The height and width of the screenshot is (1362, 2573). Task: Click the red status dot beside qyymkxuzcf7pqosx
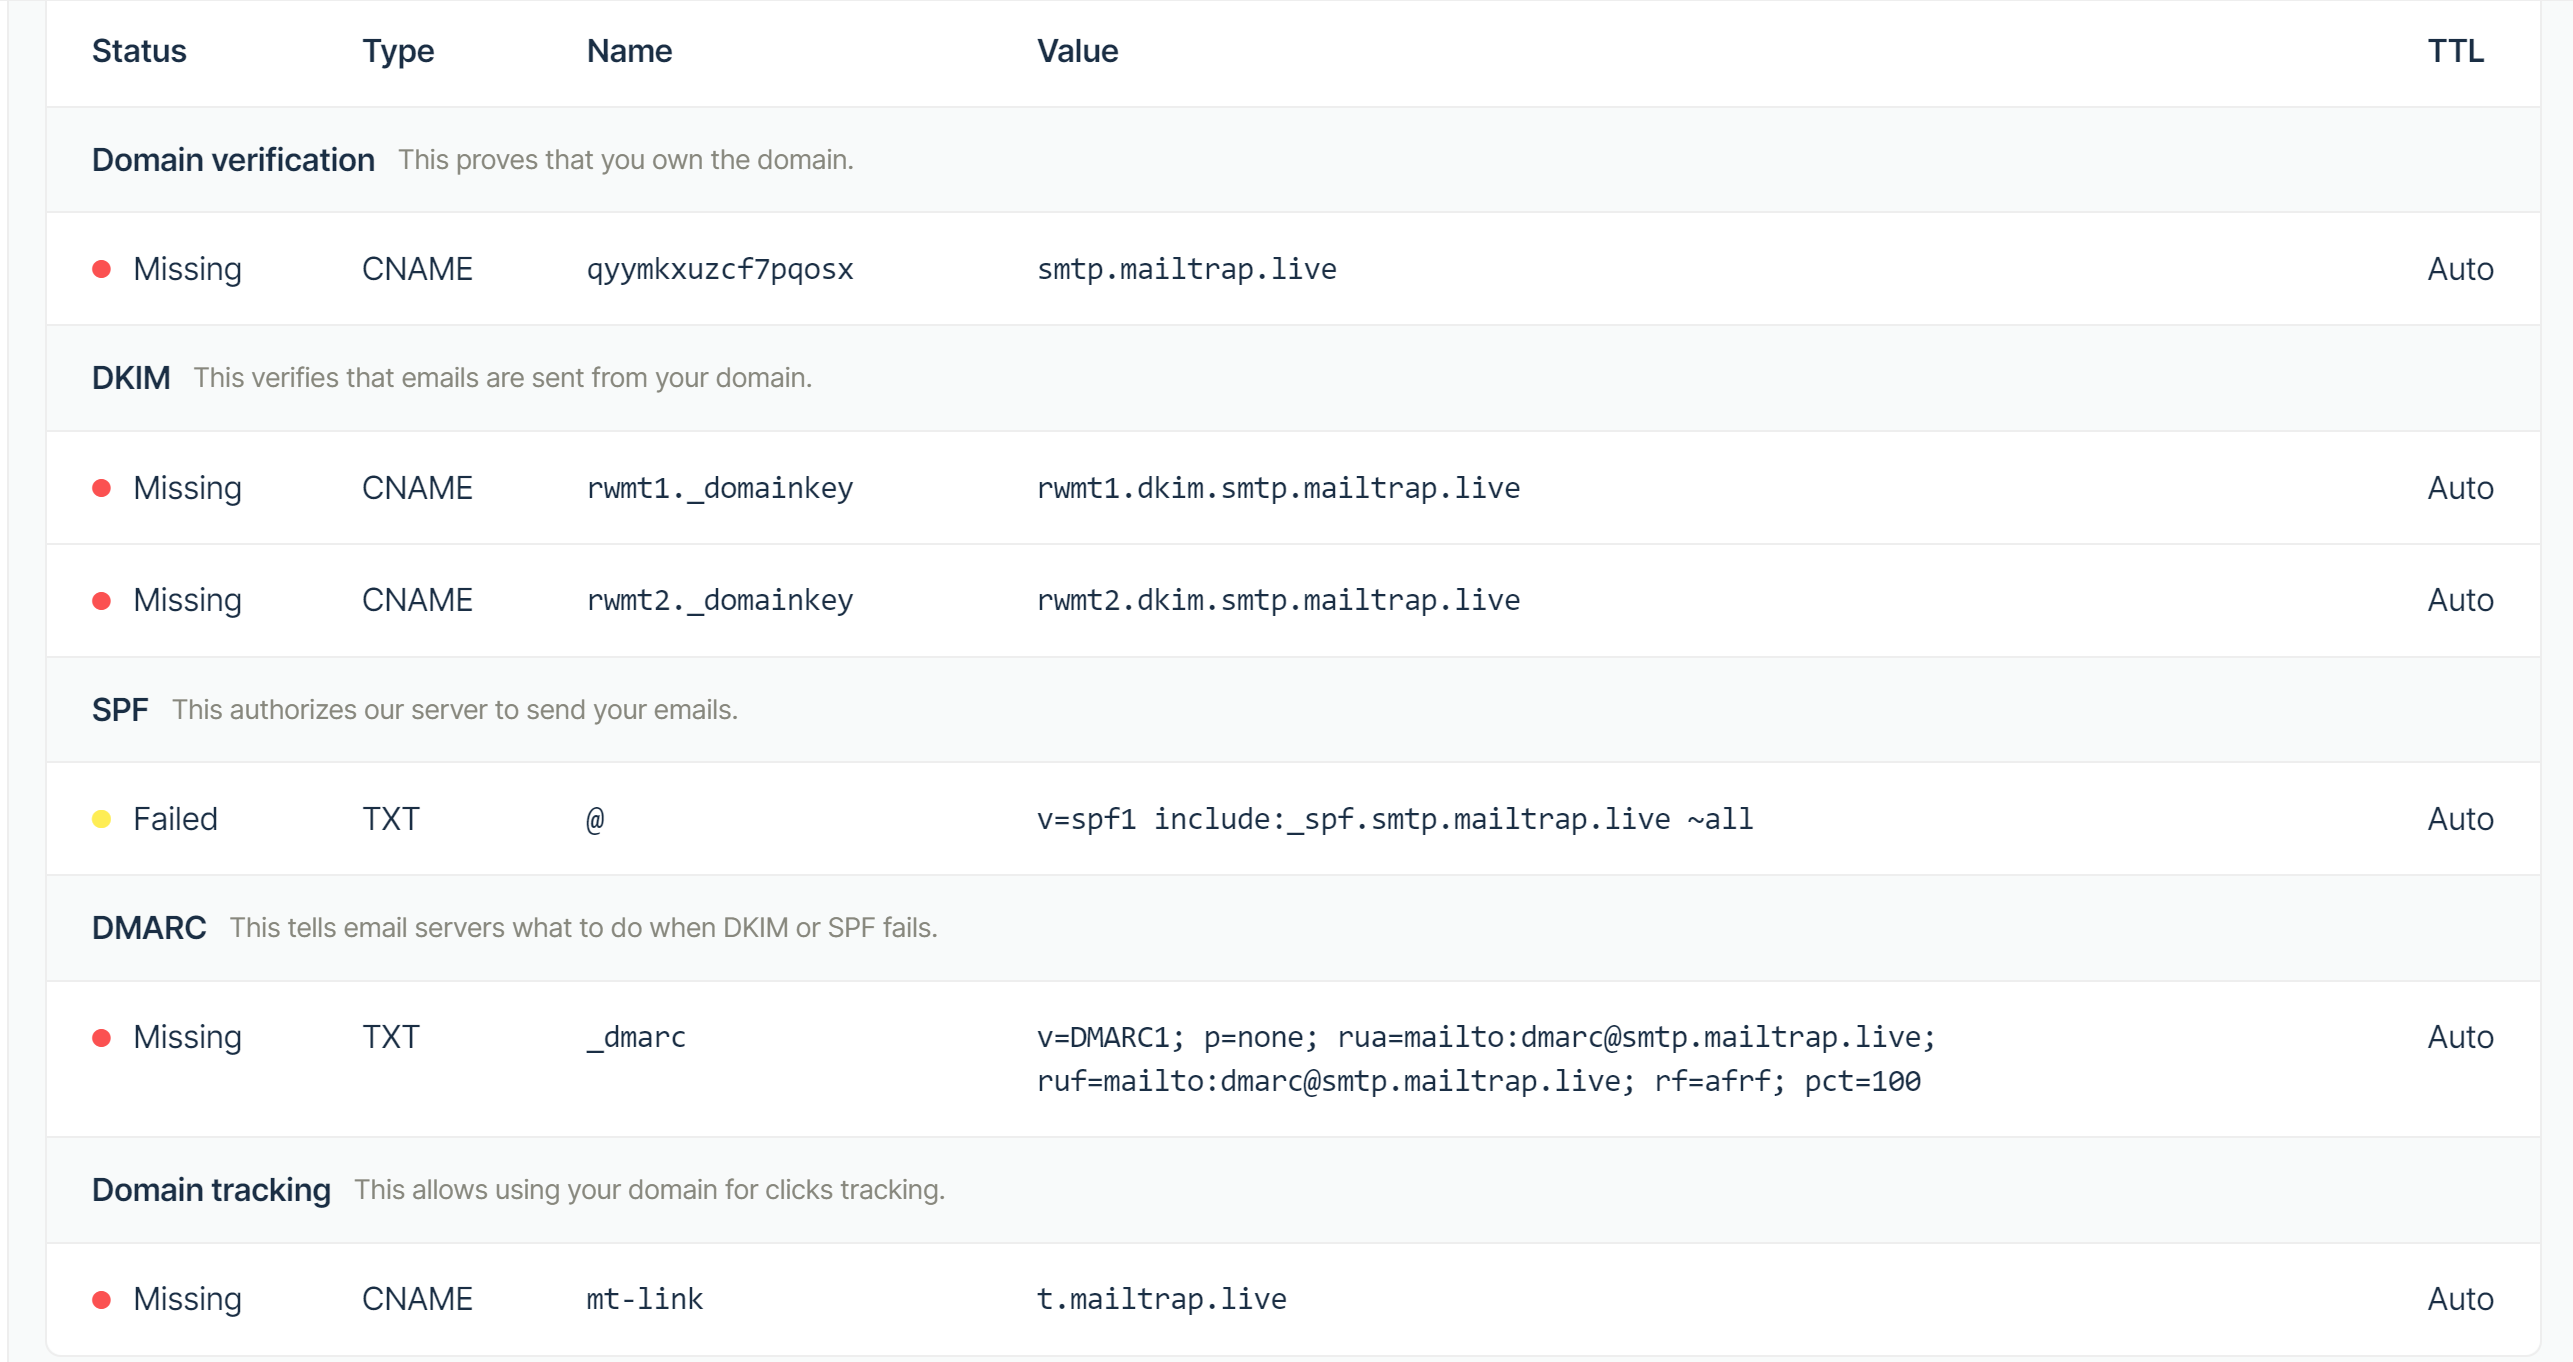pos(101,269)
